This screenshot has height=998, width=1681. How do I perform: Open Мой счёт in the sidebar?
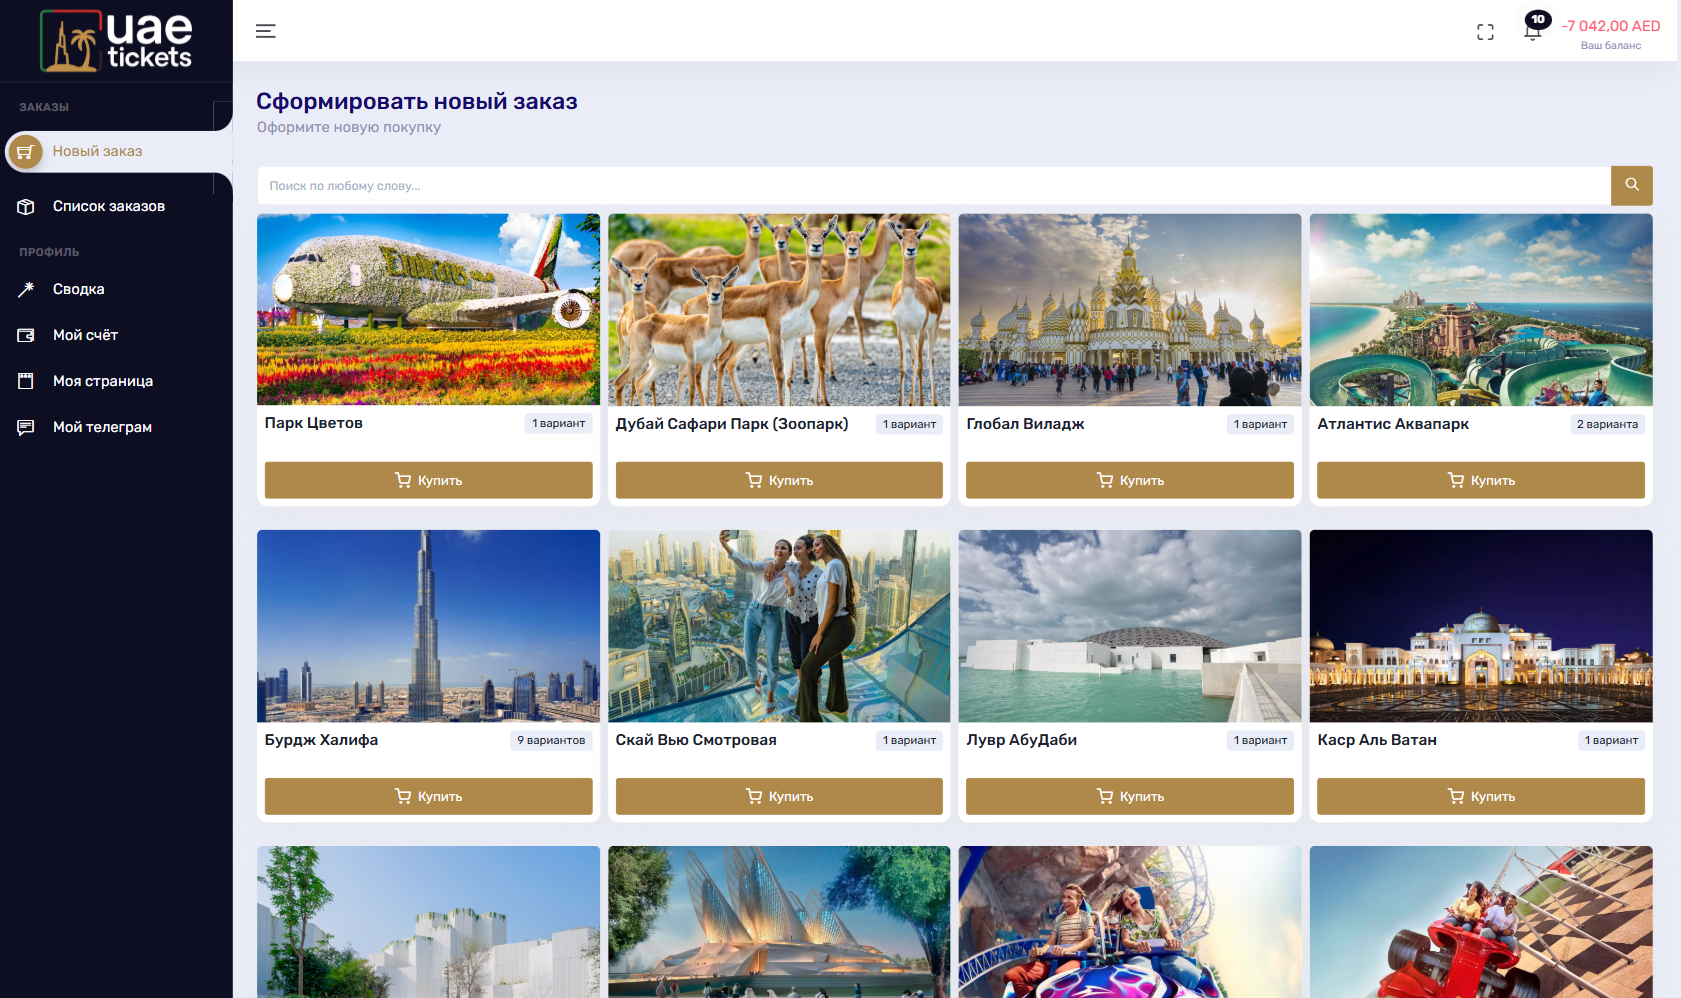(x=85, y=335)
